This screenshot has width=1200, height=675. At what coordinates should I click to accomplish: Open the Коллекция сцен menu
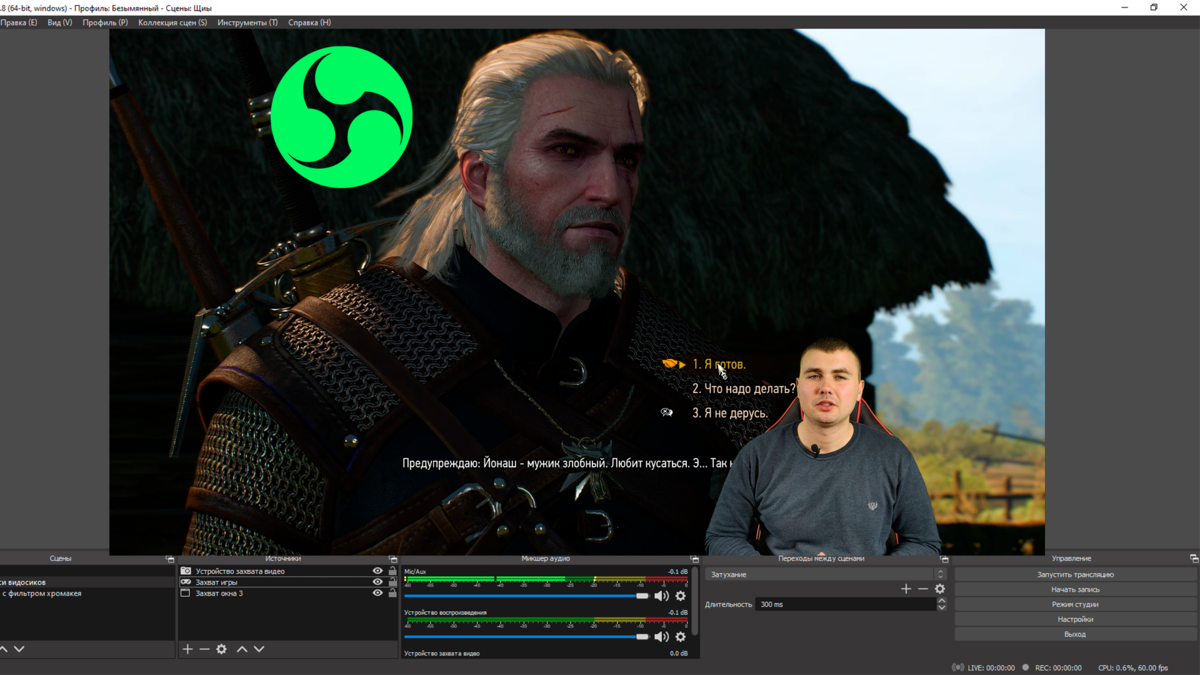tap(173, 22)
